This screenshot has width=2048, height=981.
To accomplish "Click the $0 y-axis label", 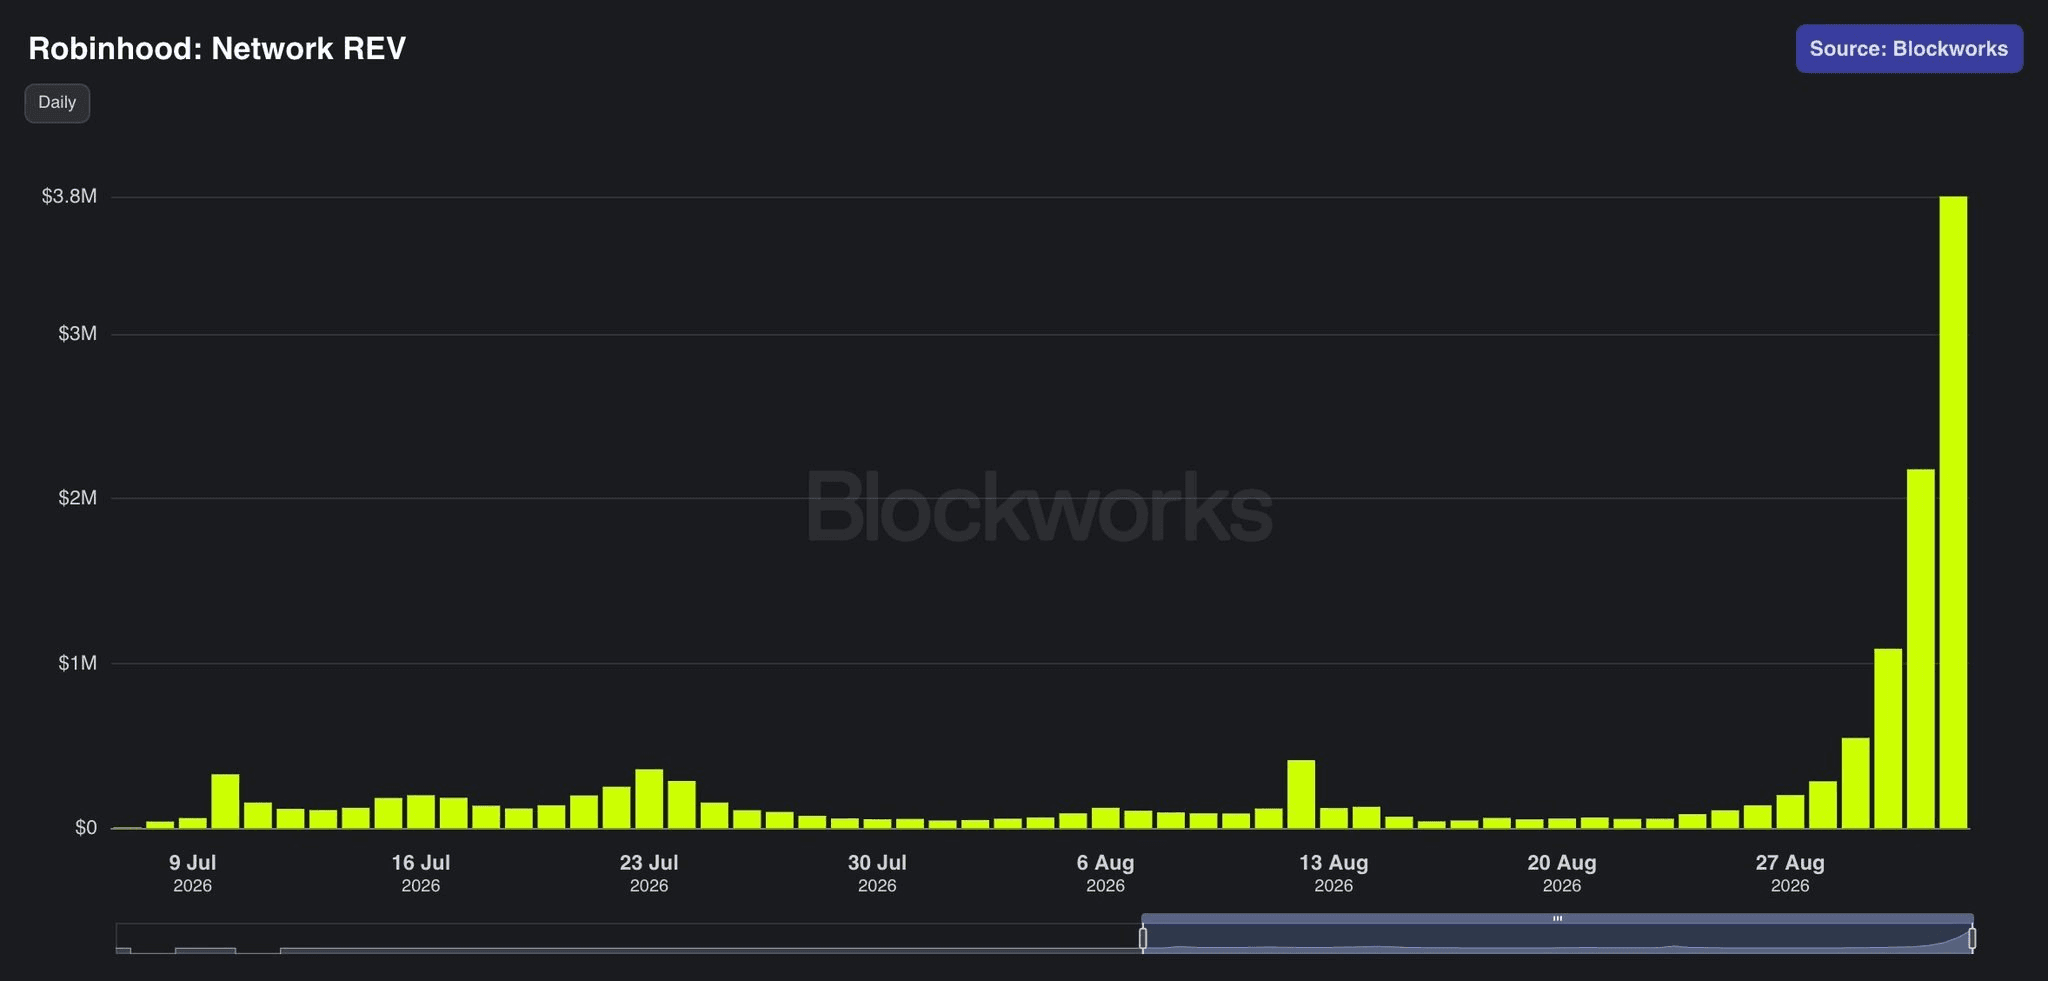I will [86, 828].
